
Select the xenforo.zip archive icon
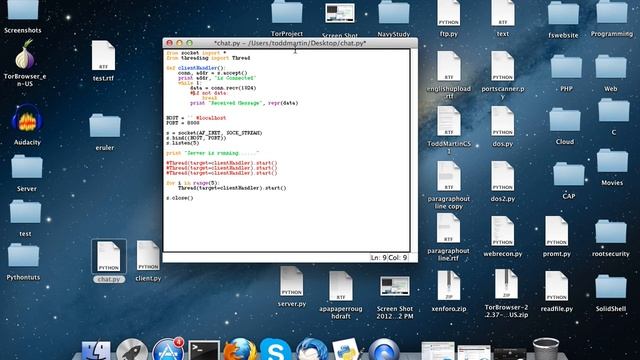coord(449,285)
